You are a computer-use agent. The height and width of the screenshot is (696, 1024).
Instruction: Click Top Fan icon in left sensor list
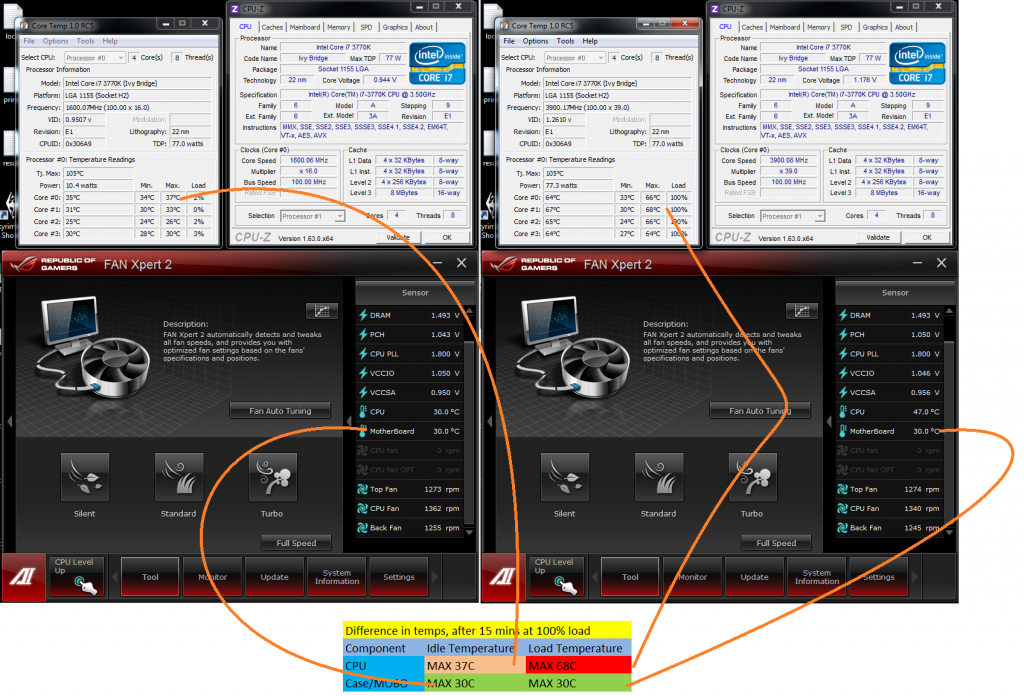click(x=363, y=489)
